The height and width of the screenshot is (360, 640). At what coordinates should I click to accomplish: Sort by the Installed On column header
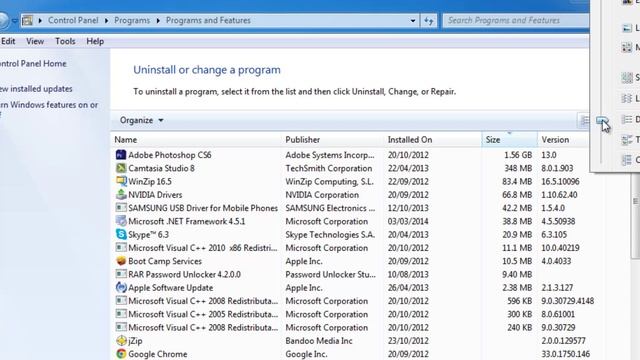(x=432, y=140)
